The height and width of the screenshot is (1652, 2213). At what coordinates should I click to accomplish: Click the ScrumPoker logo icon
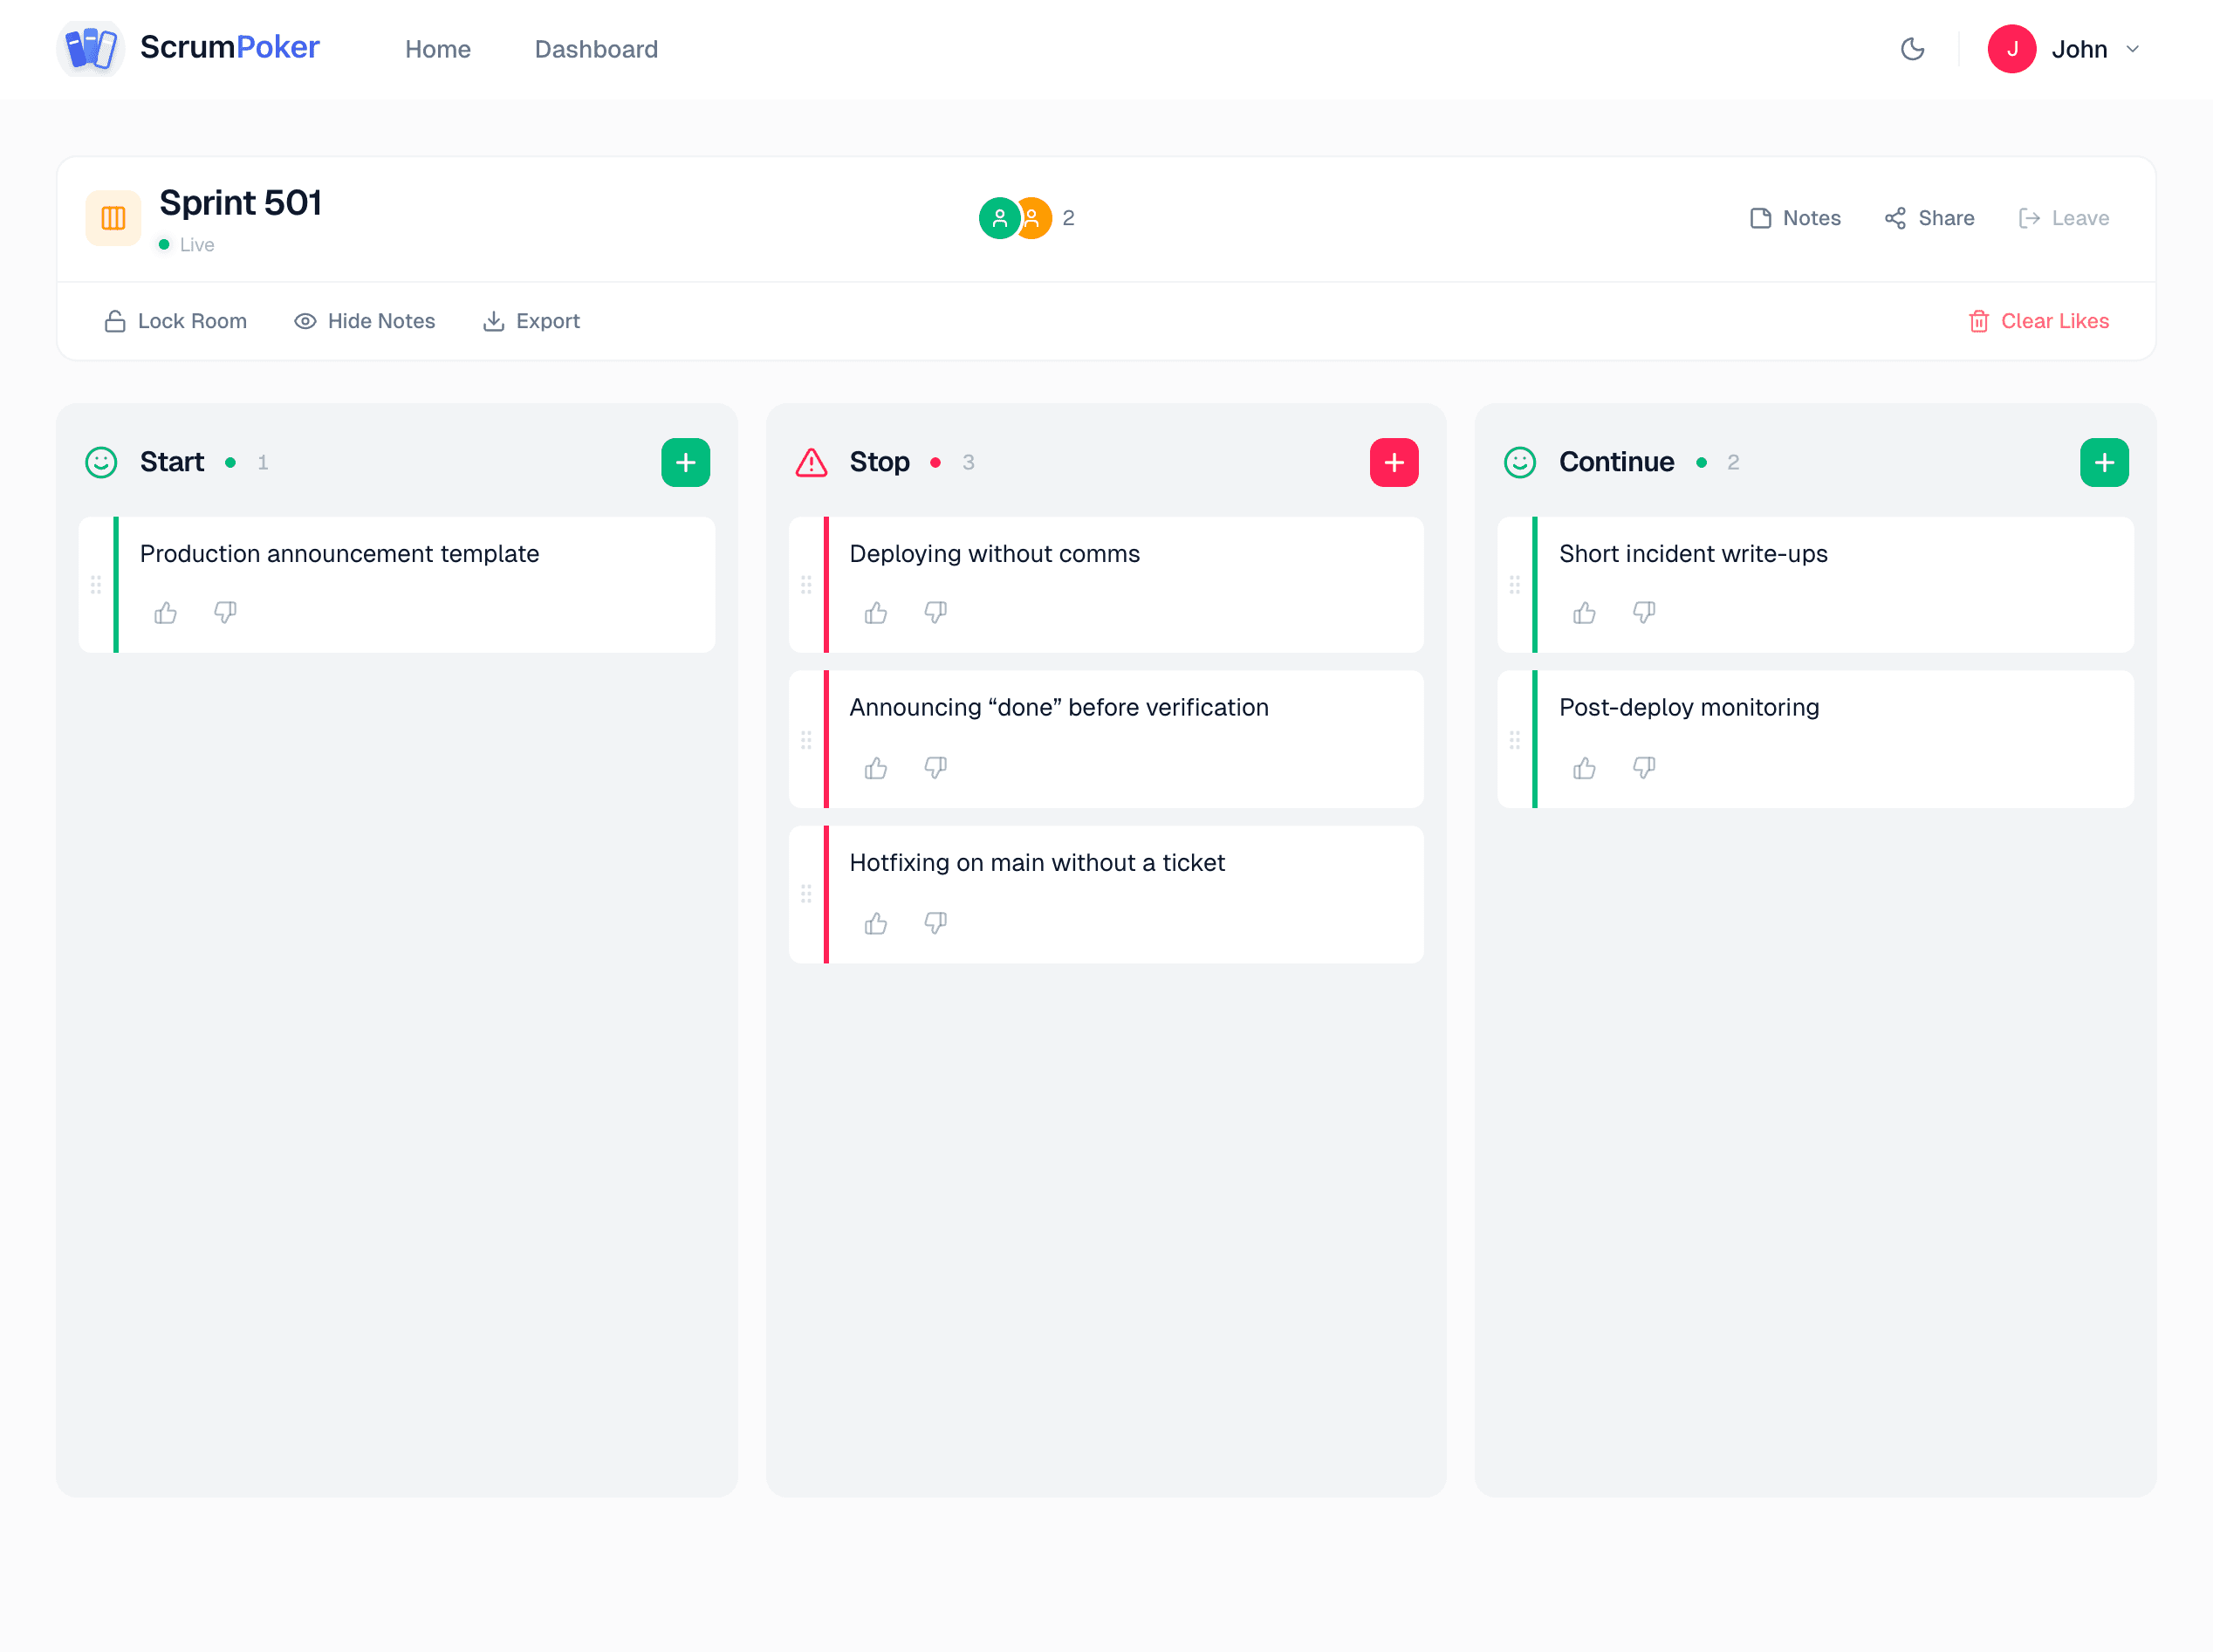90,48
